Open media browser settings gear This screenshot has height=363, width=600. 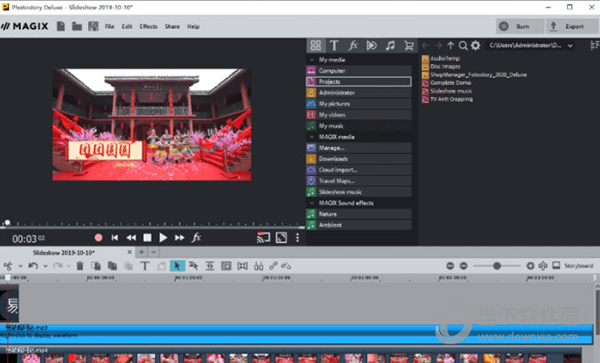pyautogui.click(x=476, y=46)
